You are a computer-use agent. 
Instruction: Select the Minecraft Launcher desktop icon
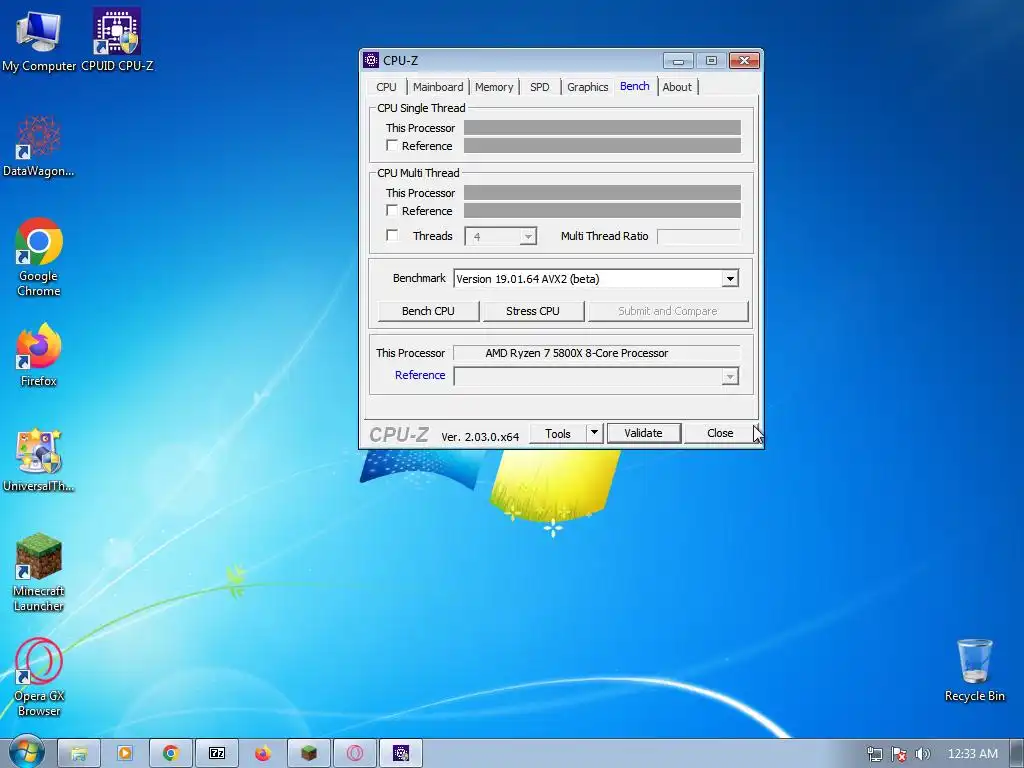pyautogui.click(x=39, y=573)
